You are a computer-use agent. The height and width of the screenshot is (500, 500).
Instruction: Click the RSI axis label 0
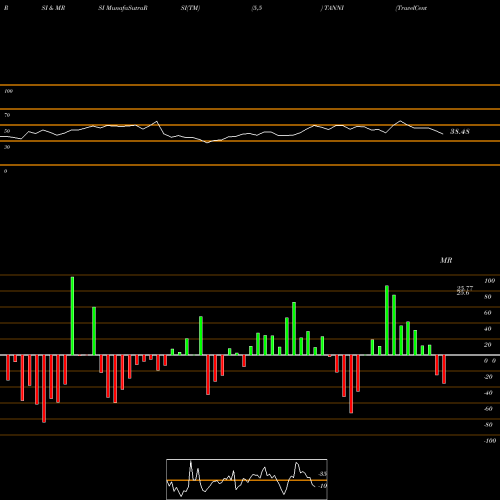pyautogui.click(x=5, y=171)
